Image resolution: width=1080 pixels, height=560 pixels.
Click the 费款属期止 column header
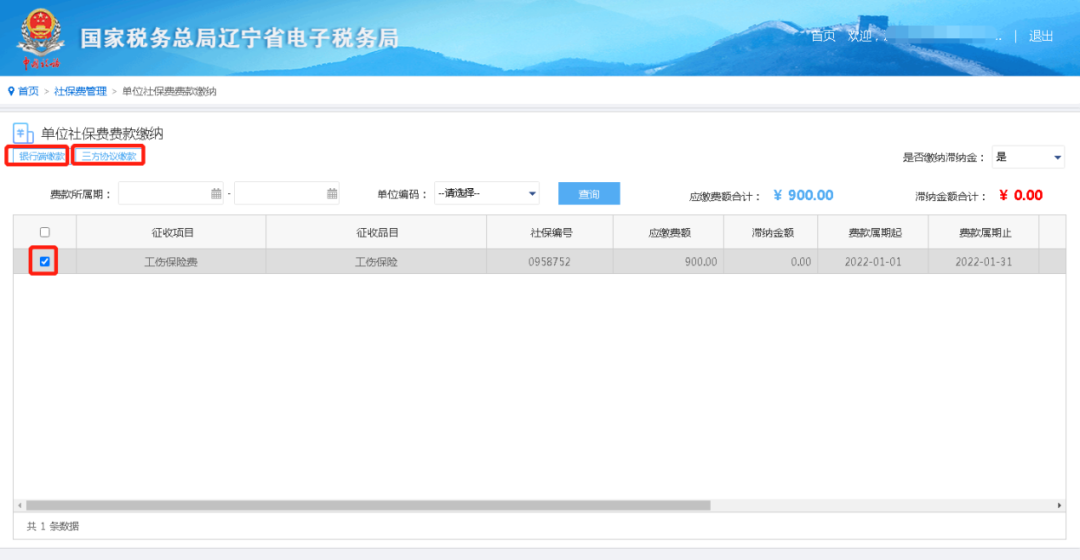tap(984, 233)
